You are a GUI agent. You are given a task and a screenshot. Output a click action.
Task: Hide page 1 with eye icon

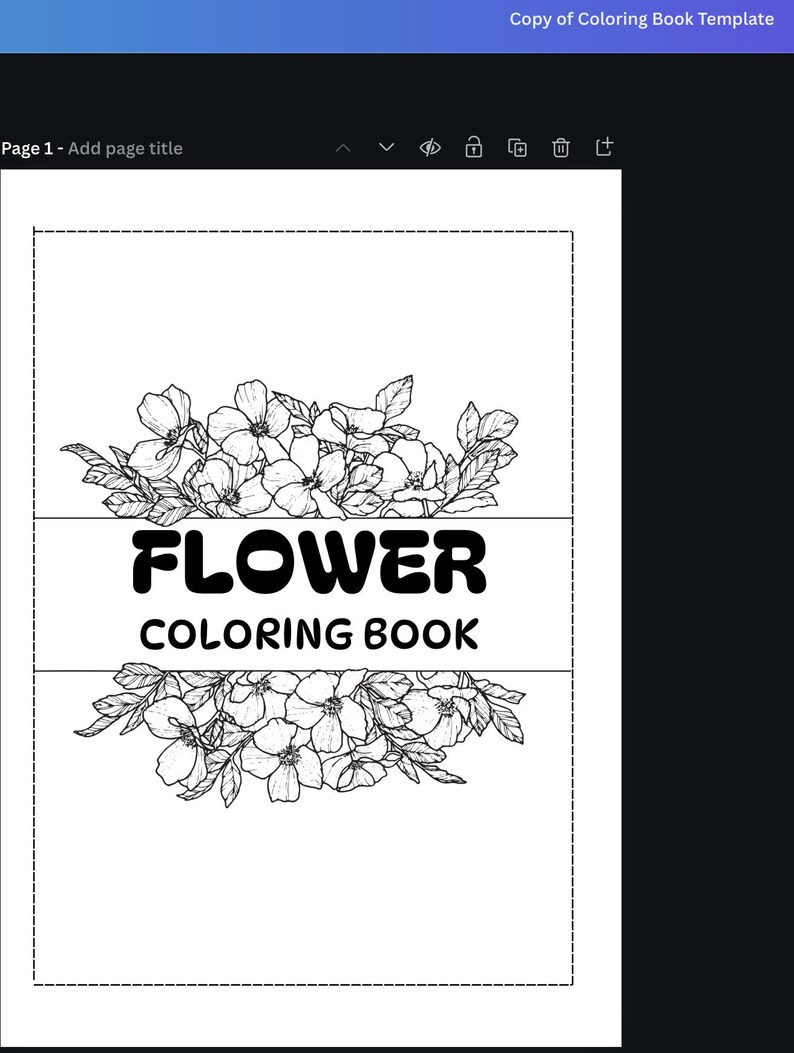click(x=430, y=147)
